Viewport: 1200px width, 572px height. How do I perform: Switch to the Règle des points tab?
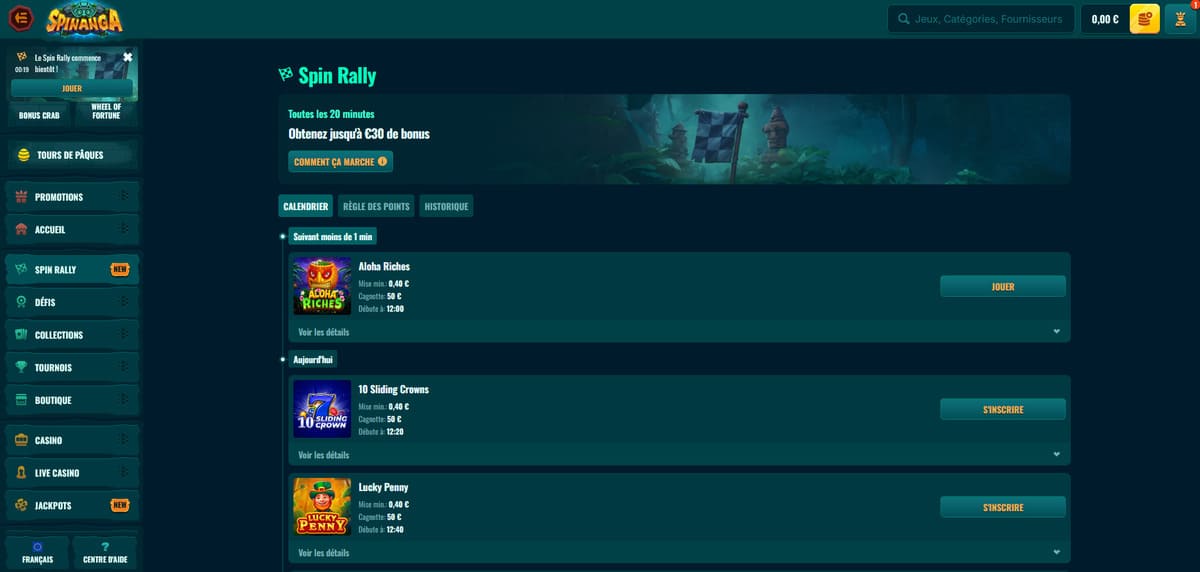(376, 207)
